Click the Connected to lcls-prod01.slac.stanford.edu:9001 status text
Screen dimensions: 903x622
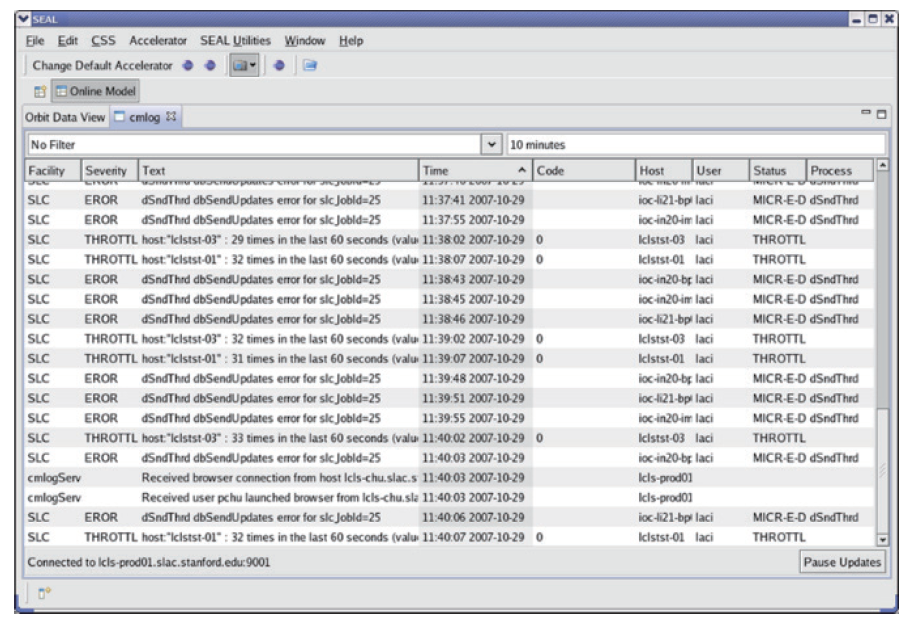(x=149, y=562)
